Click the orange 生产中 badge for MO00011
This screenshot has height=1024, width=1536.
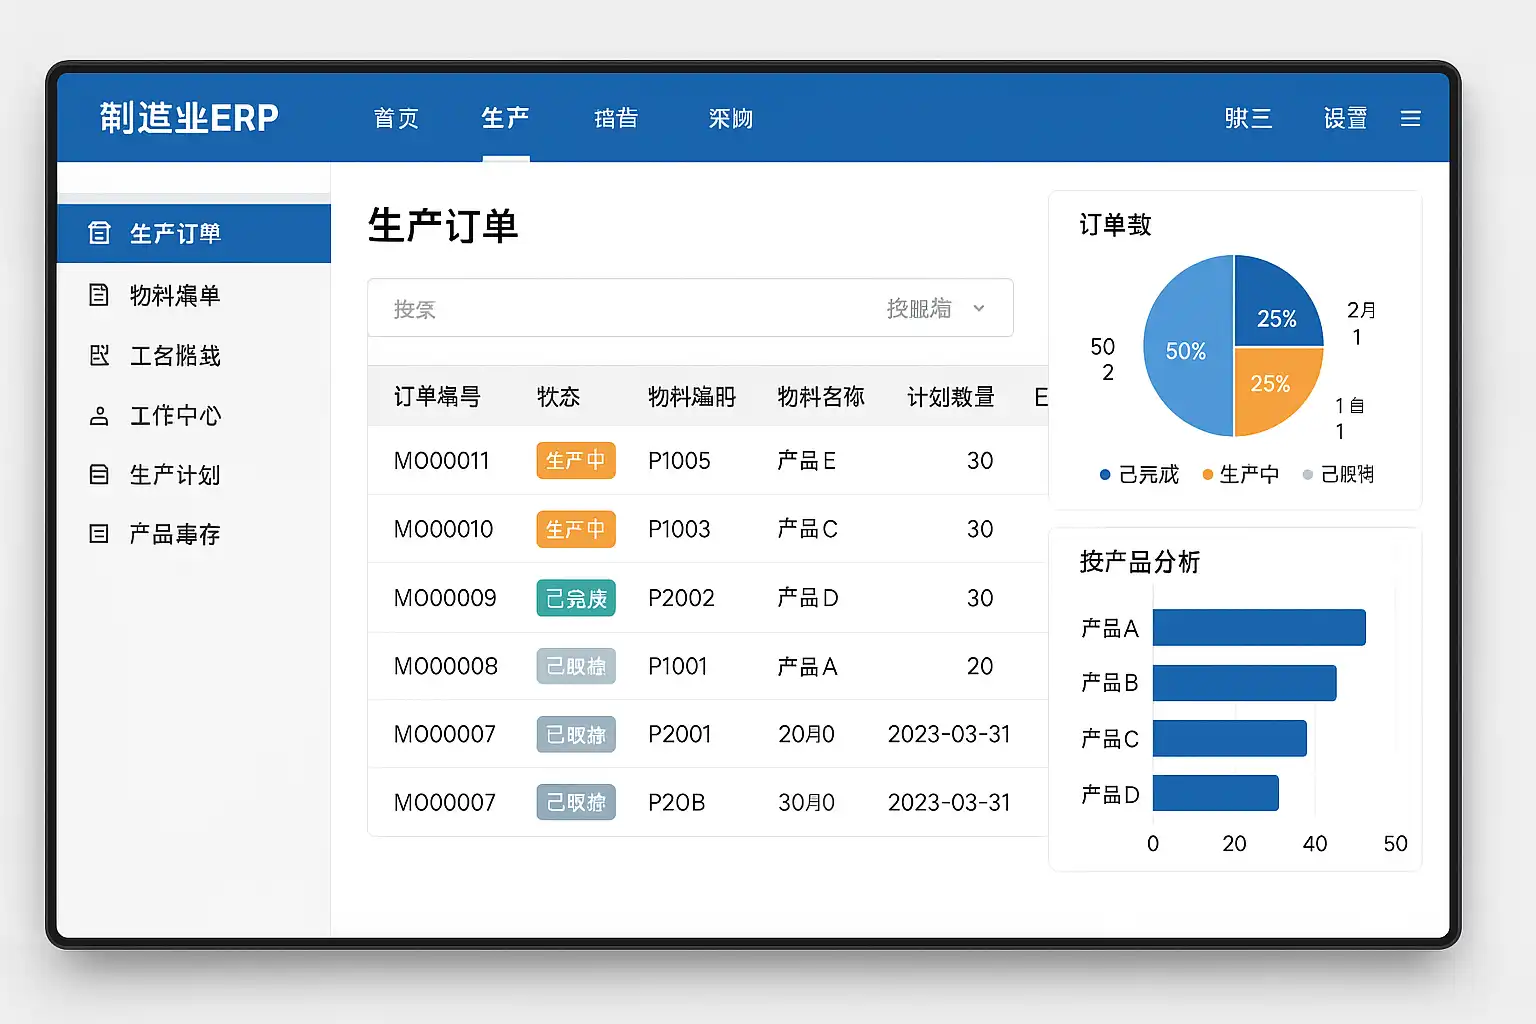pos(576,460)
